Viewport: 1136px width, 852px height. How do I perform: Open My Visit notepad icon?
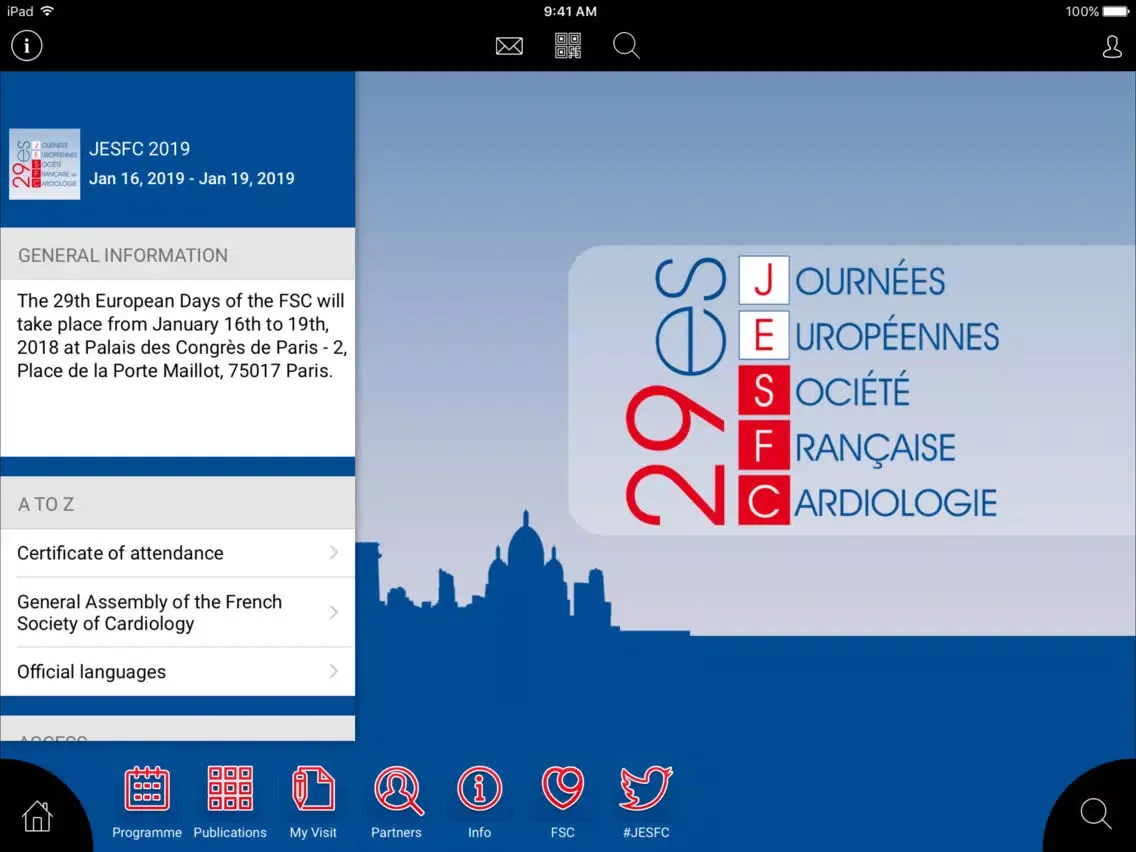pos(313,788)
